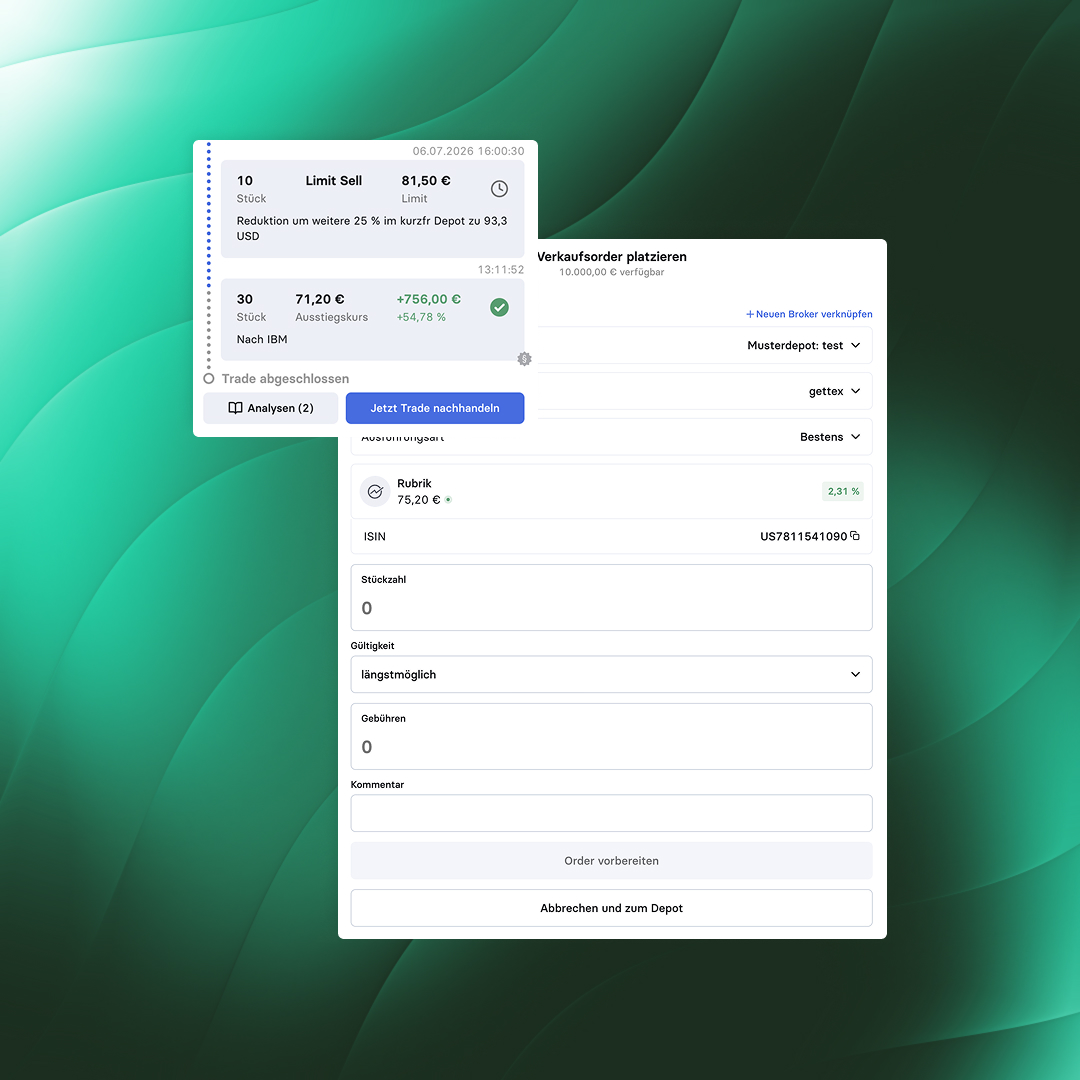
Task: Click the 13:11:52 timestamp
Action: coord(501,270)
